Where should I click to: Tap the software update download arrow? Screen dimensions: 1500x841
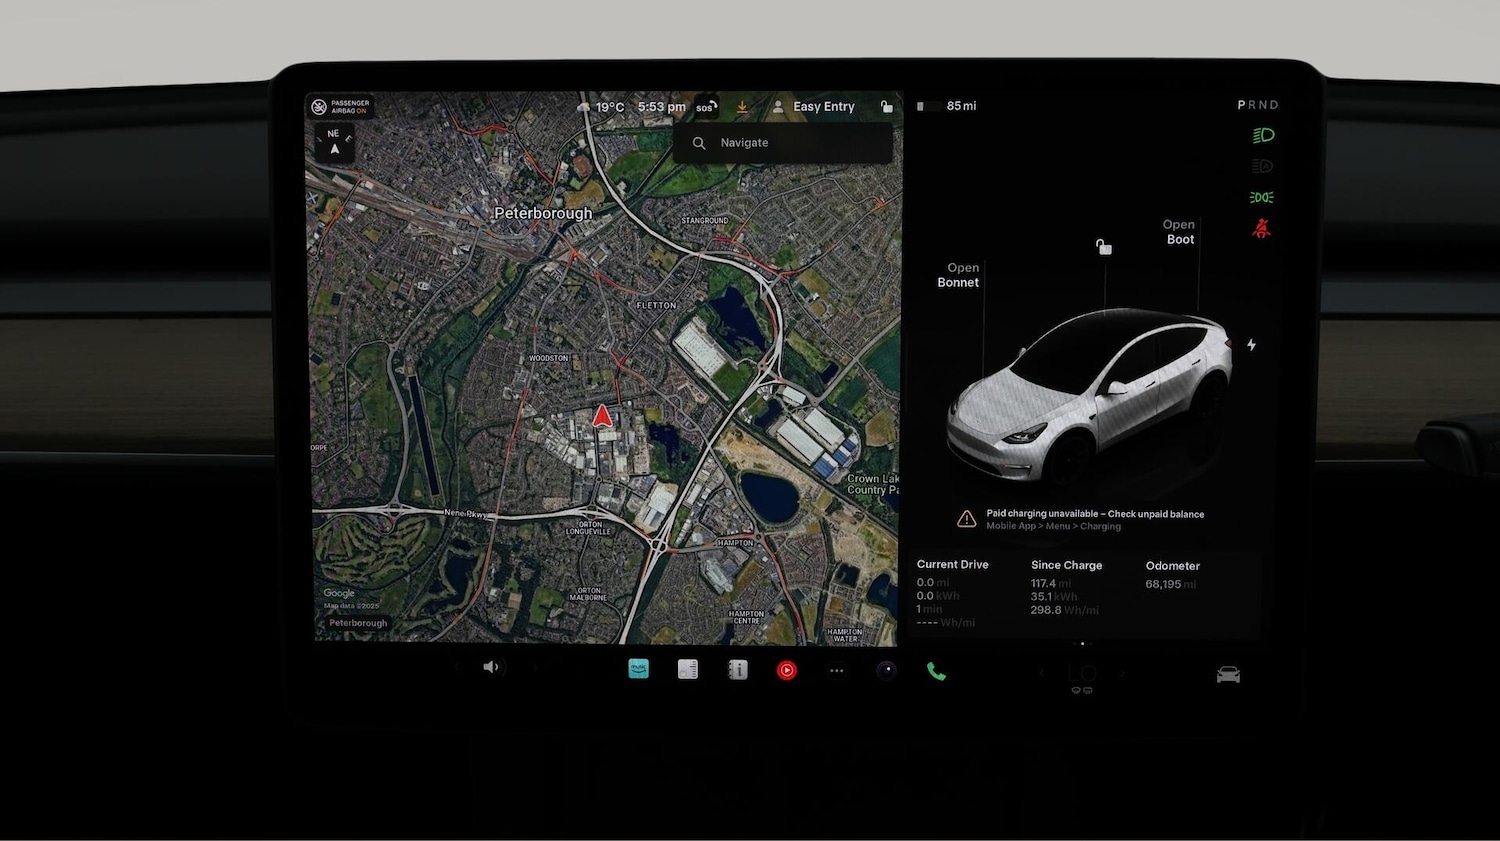pos(742,107)
